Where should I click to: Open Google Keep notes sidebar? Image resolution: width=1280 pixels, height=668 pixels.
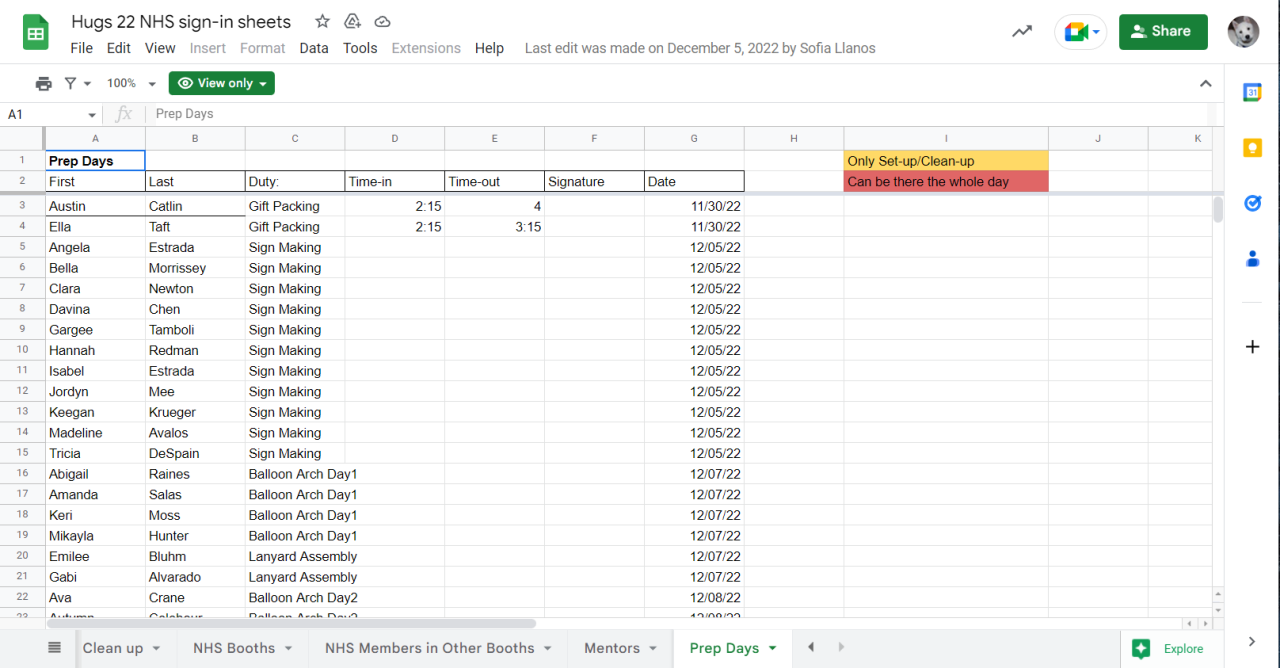pyautogui.click(x=1252, y=148)
